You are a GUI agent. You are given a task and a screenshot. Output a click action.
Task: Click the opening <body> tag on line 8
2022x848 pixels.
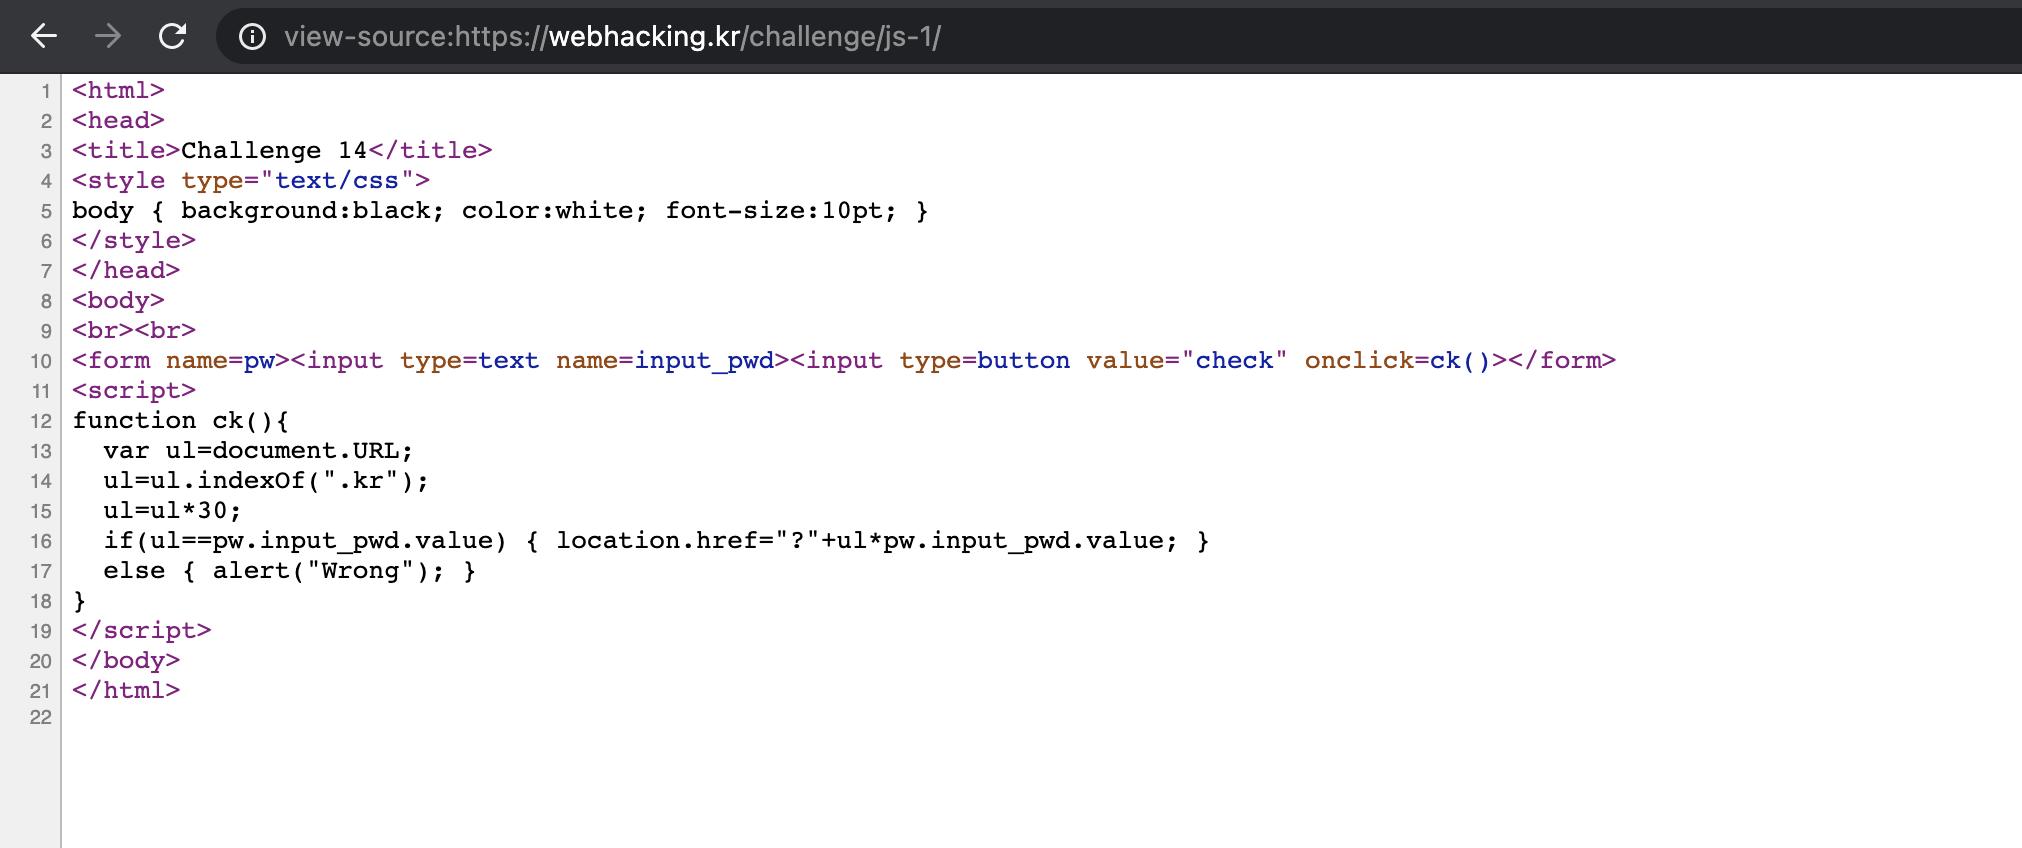tap(118, 300)
